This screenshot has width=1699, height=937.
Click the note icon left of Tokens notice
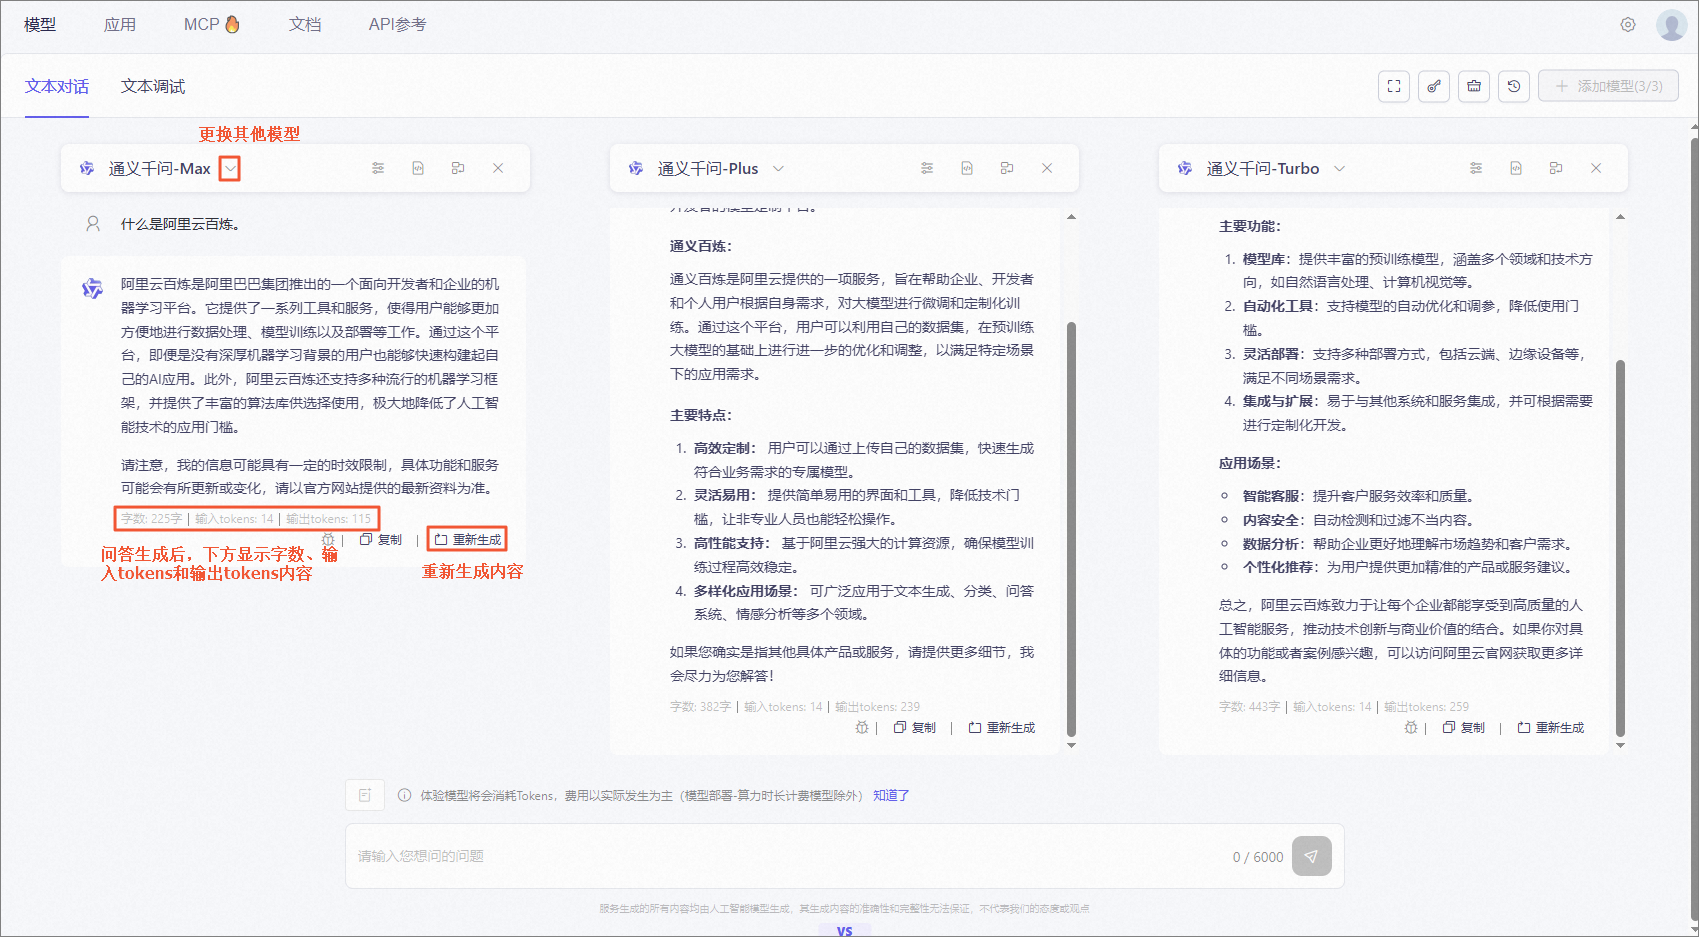[365, 795]
